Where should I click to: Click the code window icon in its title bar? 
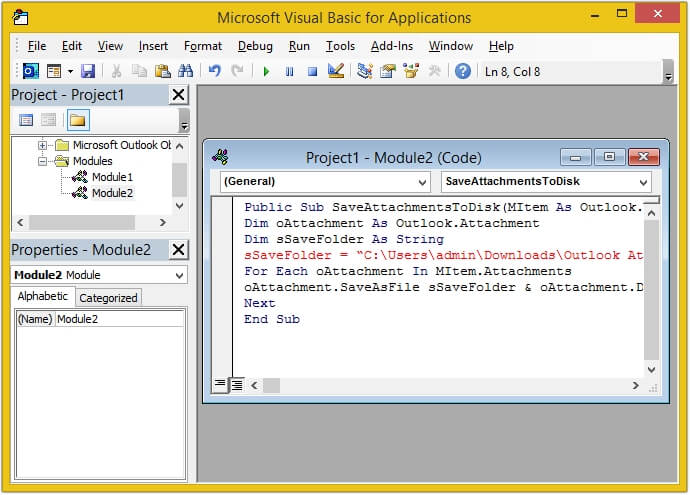pyautogui.click(x=220, y=157)
